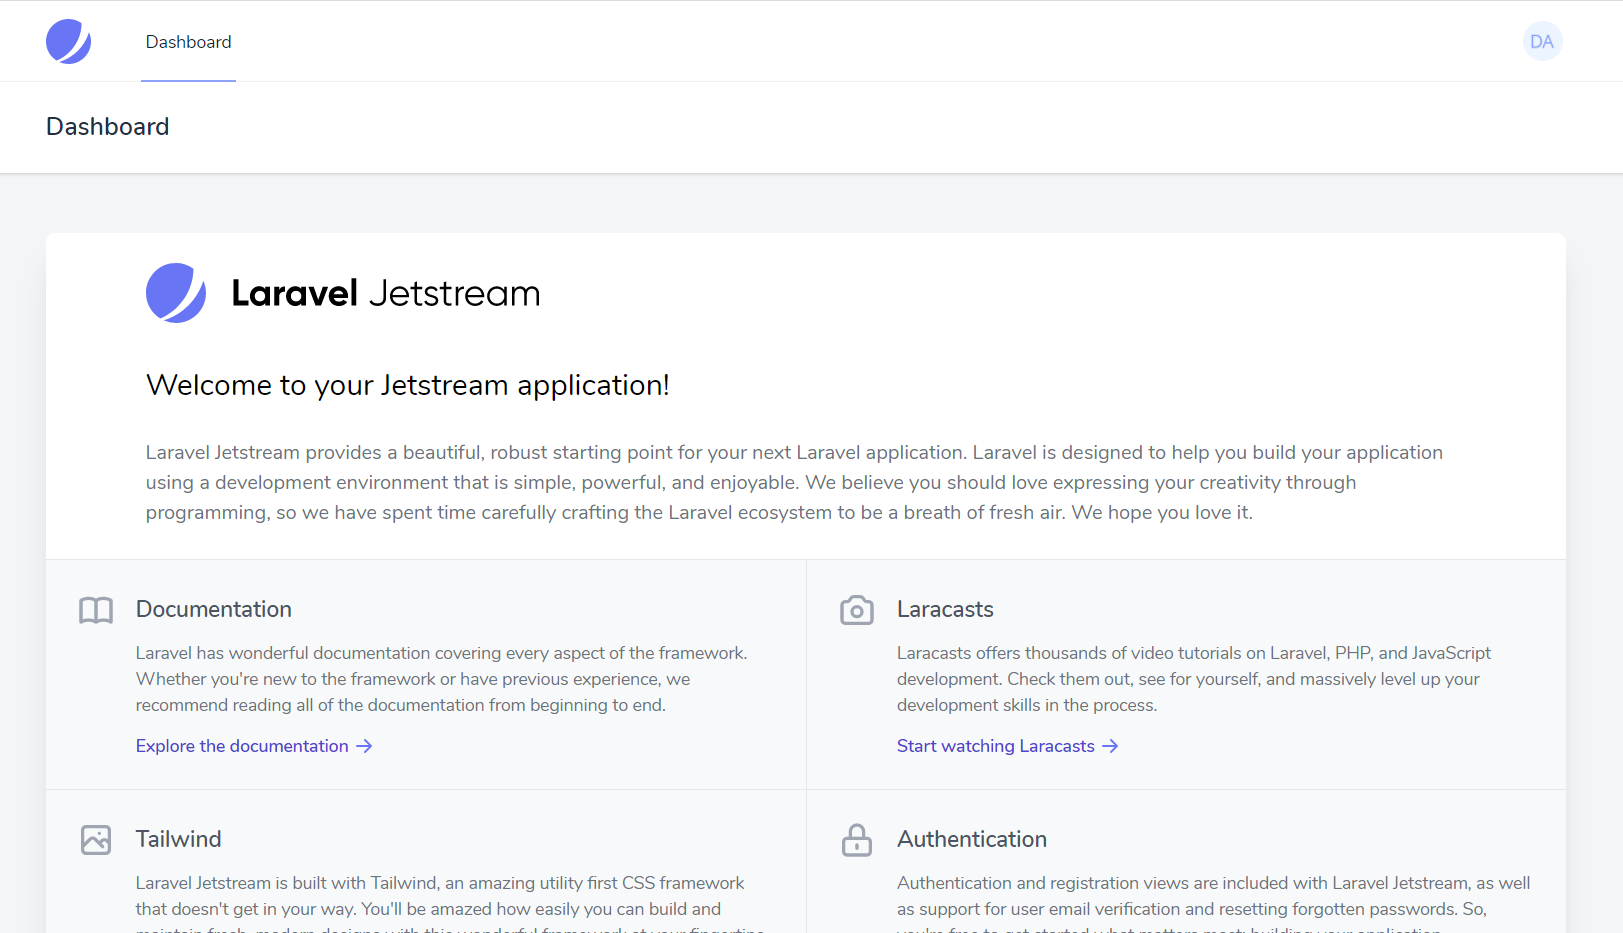Click the Jetstream logo in the navbar
The width and height of the screenshot is (1623, 933).
point(68,41)
